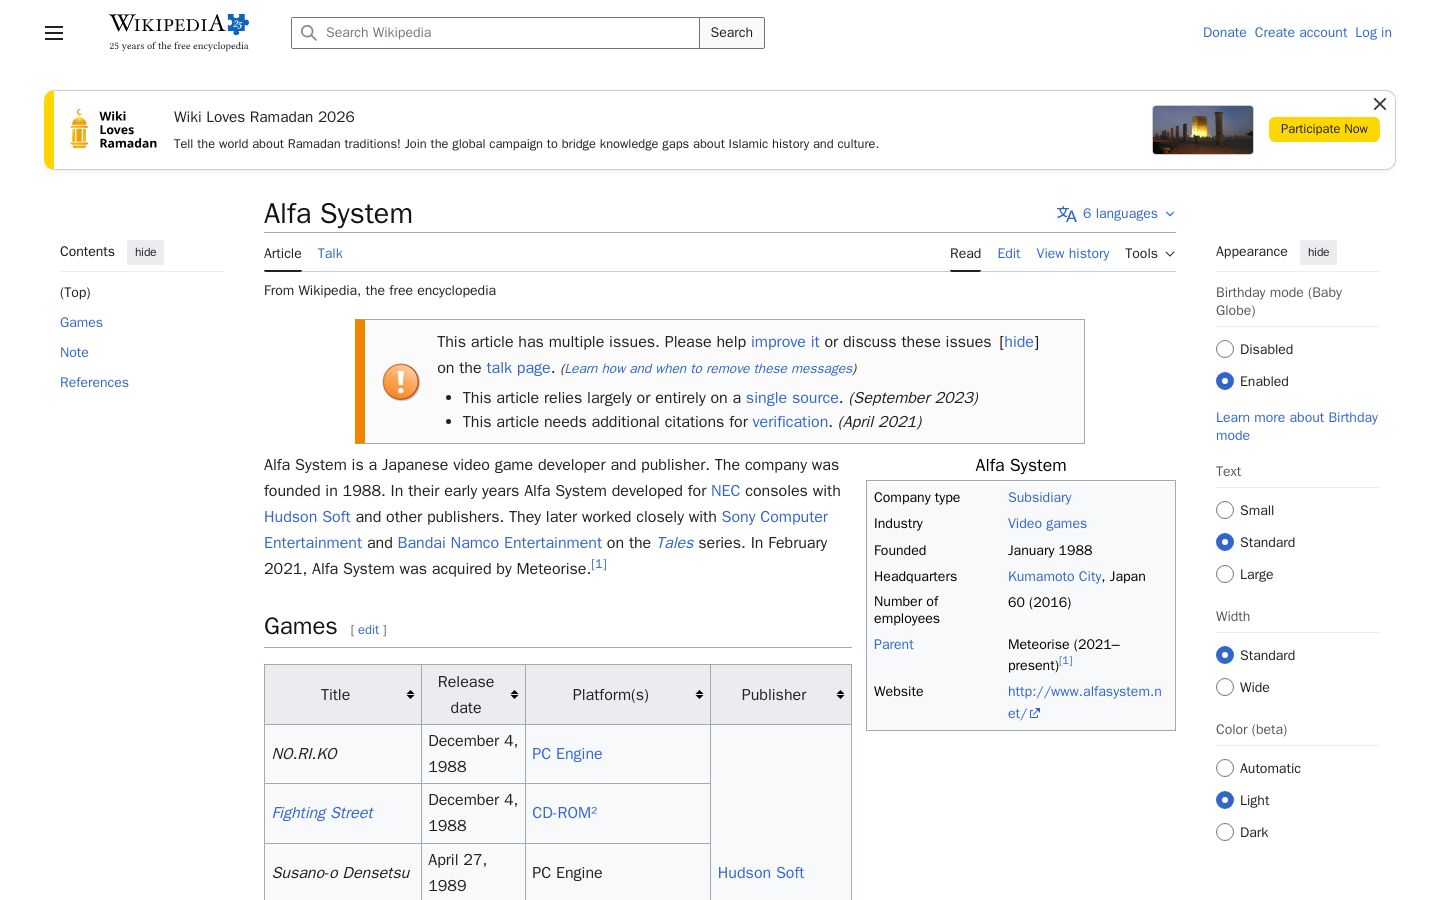The width and height of the screenshot is (1440, 900).
Task: Open the Bandai Namco Entertainment link
Action: click(500, 543)
